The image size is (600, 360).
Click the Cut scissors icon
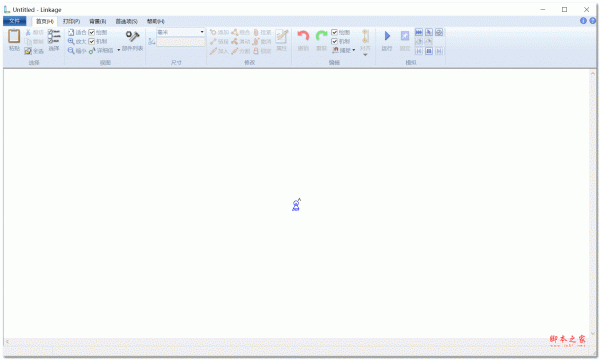28,33
